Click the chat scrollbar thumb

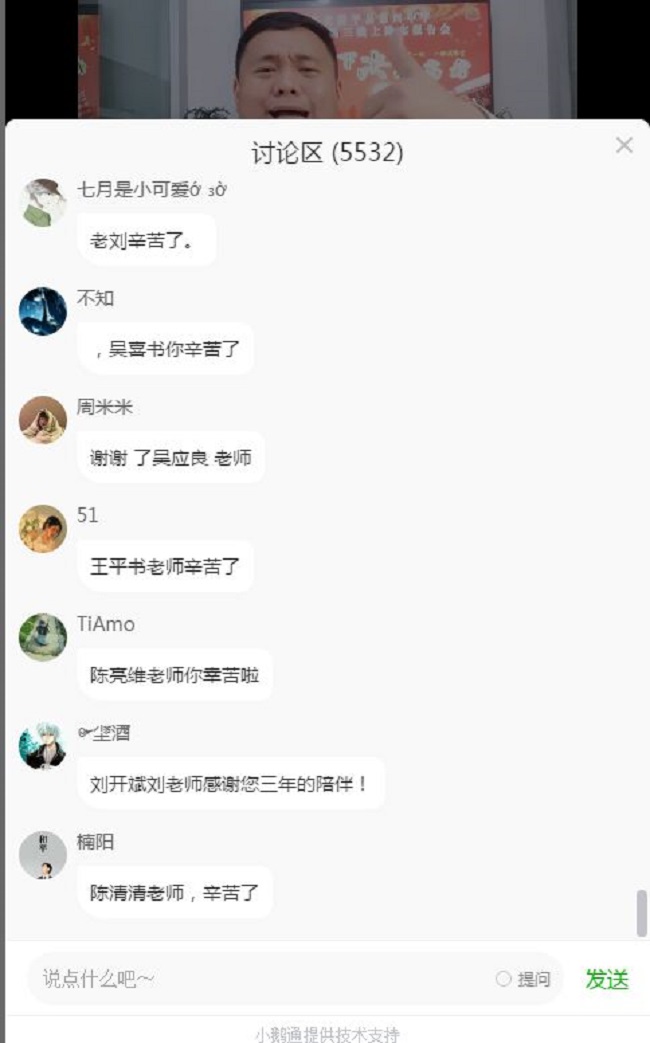point(641,913)
